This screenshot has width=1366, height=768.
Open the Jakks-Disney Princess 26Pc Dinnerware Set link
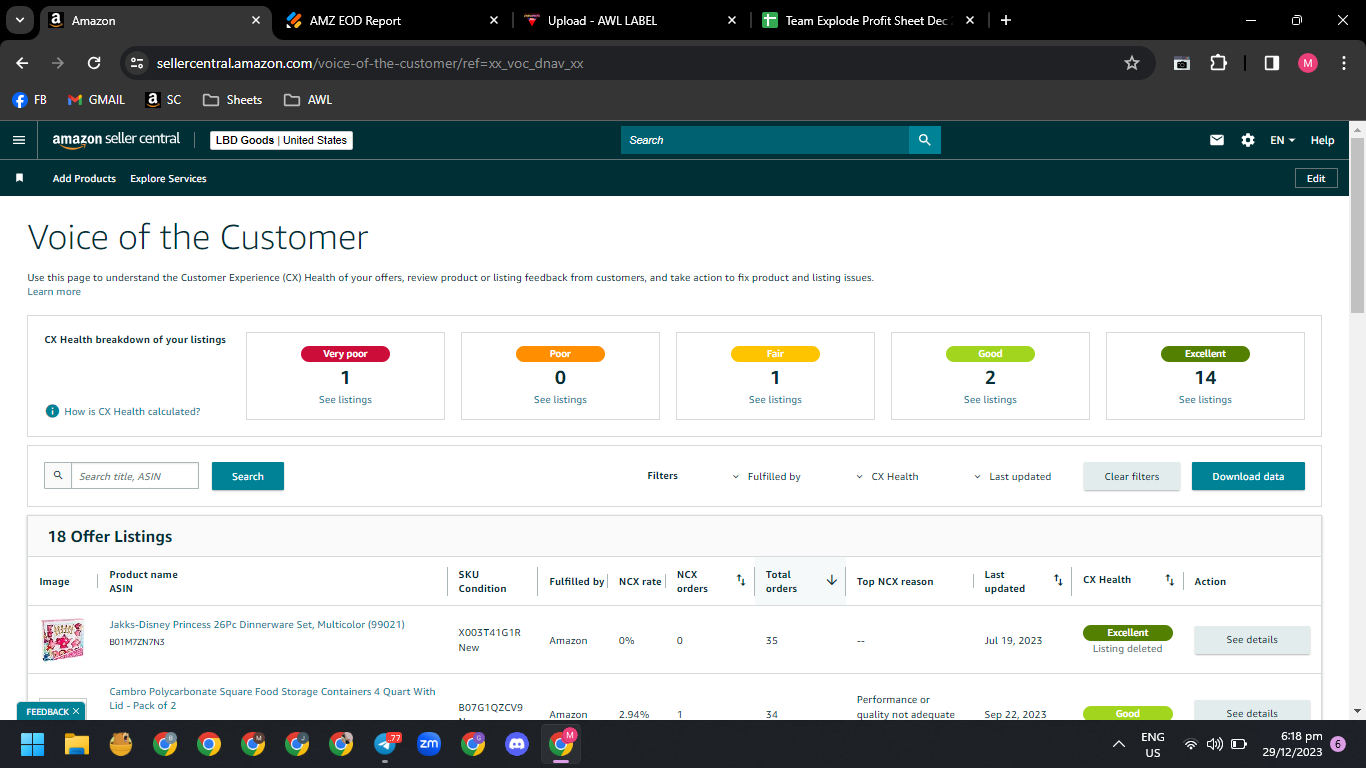[x=257, y=625]
